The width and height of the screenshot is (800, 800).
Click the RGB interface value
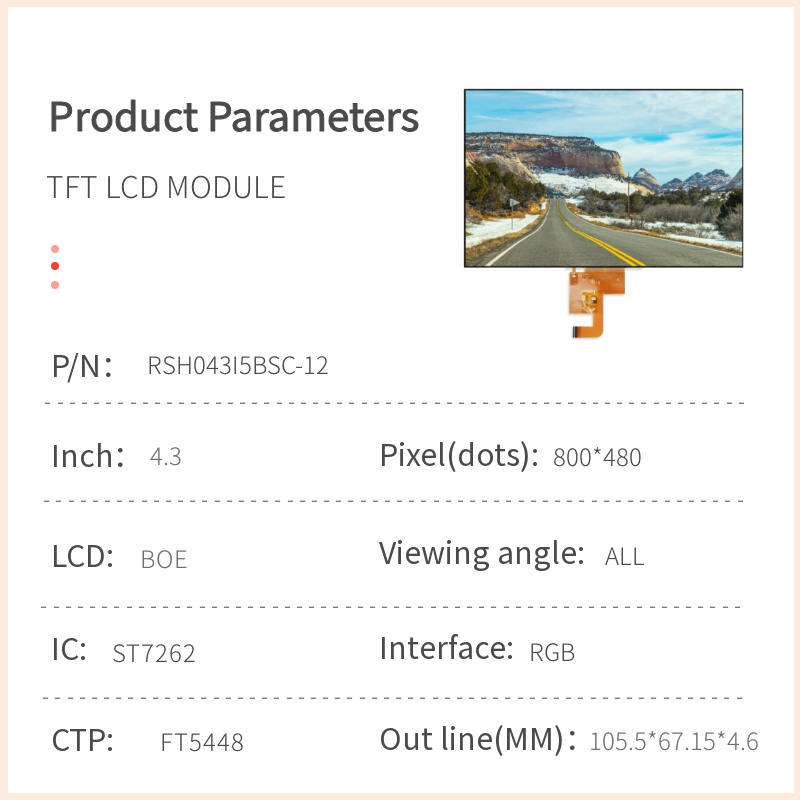[552, 653]
